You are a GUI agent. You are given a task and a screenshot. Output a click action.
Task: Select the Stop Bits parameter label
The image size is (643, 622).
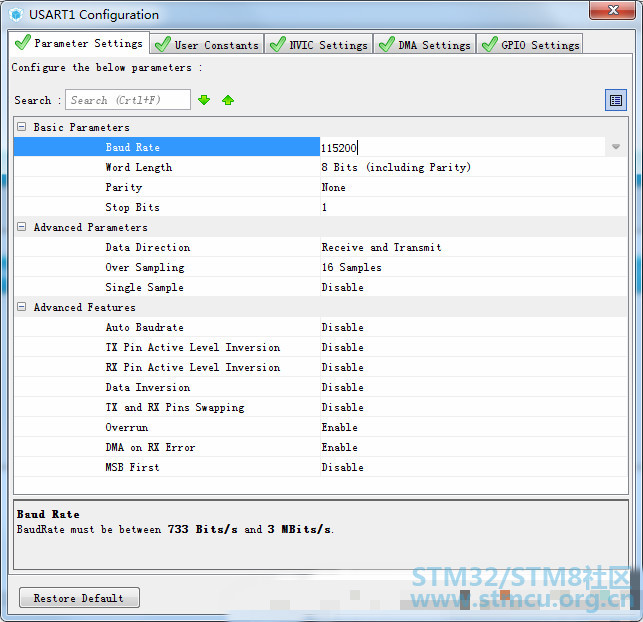tap(132, 207)
